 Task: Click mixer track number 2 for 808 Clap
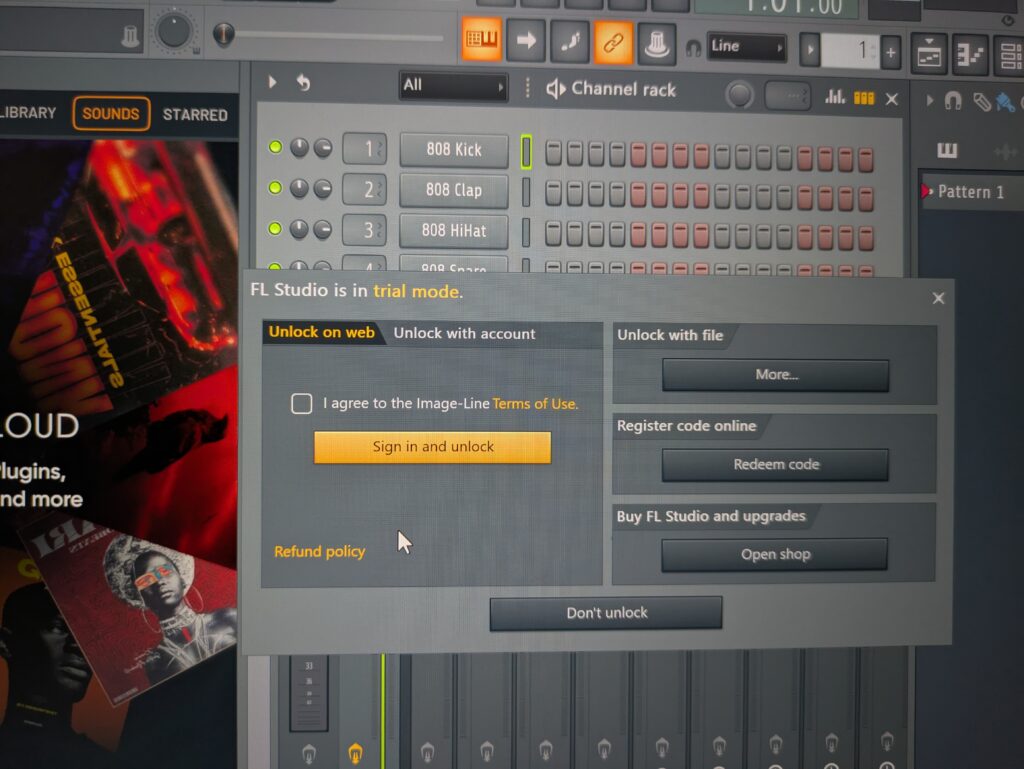pyautogui.click(x=364, y=190)
